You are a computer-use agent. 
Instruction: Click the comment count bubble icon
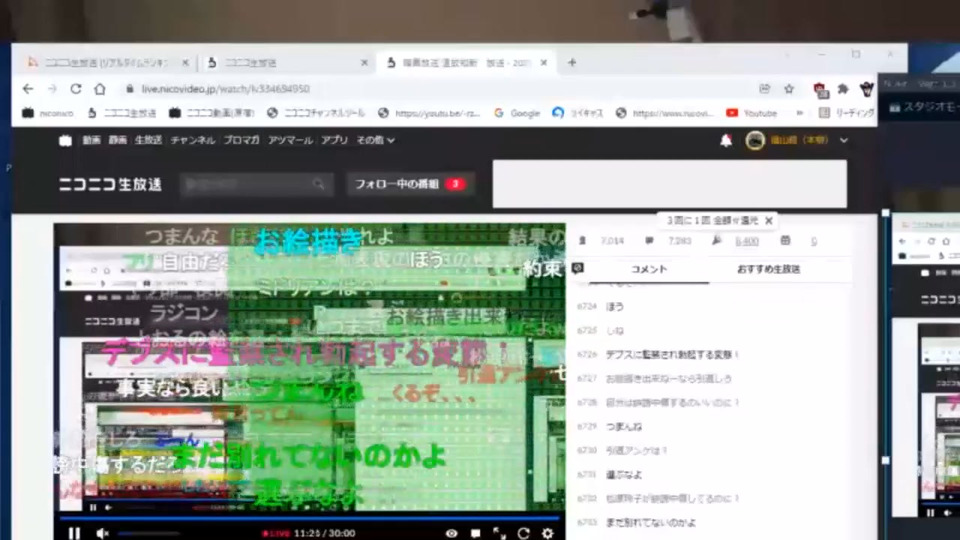[x=649, y=241]
